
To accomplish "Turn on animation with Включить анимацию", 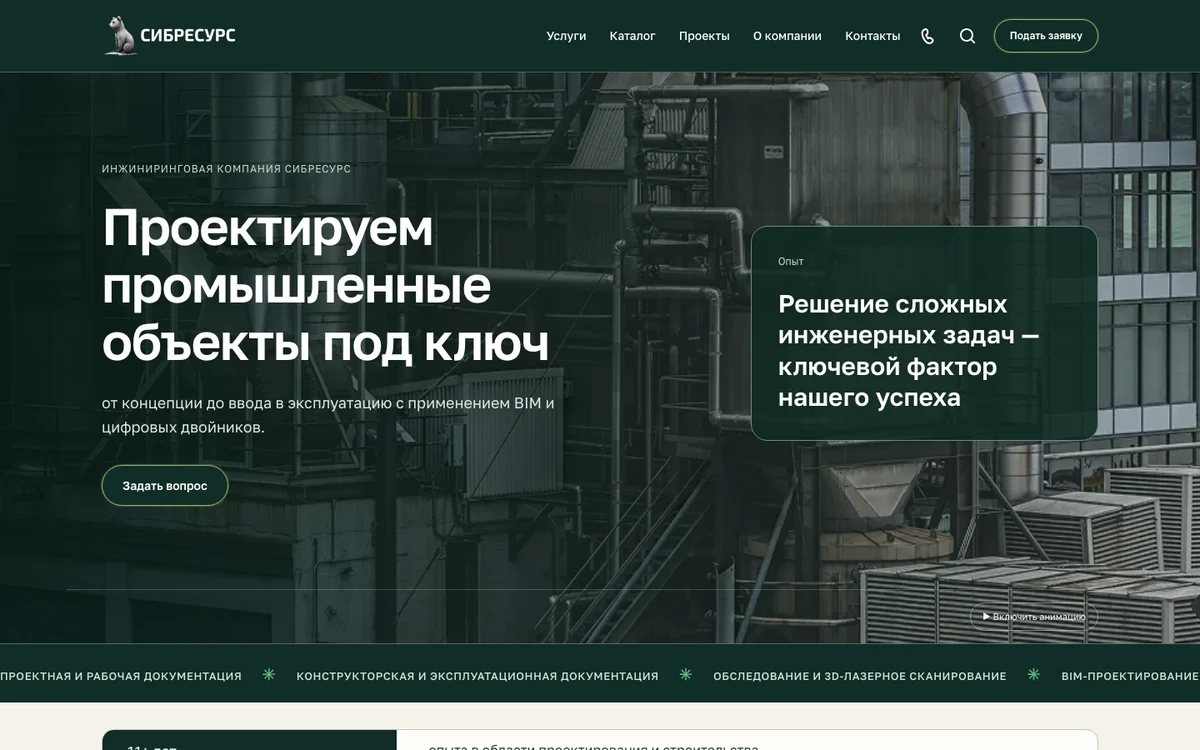I will [x=1034, y=617].
